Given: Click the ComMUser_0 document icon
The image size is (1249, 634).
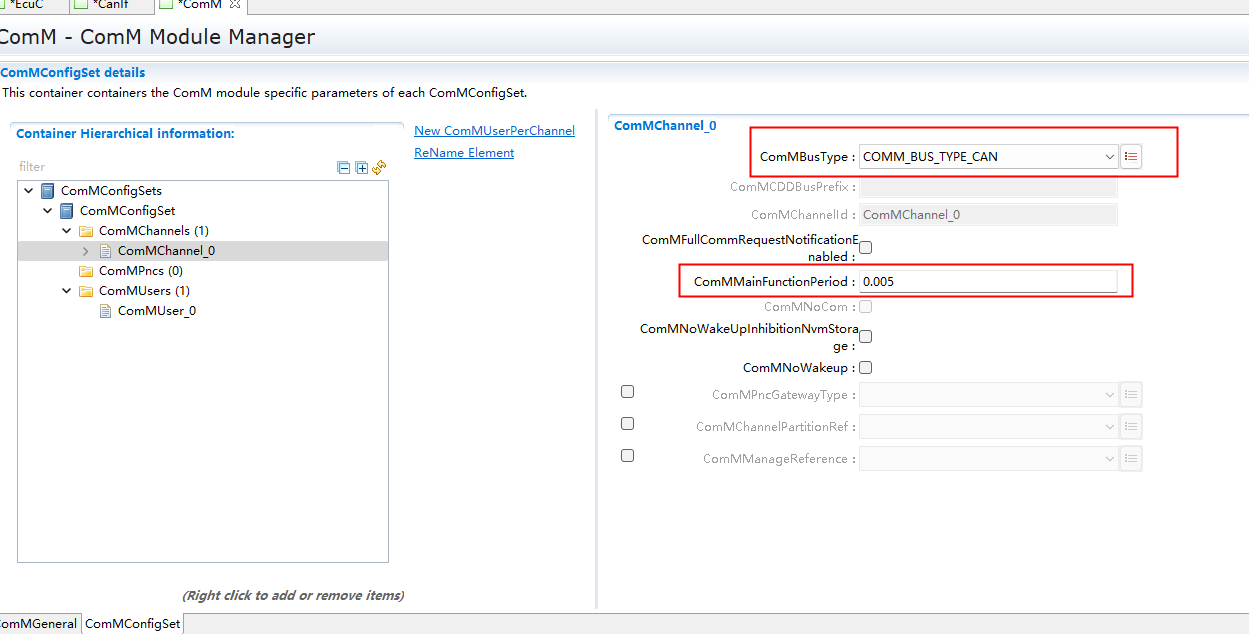Looking at the screenshot, I should pyautogui.click(x=105, y=311).
